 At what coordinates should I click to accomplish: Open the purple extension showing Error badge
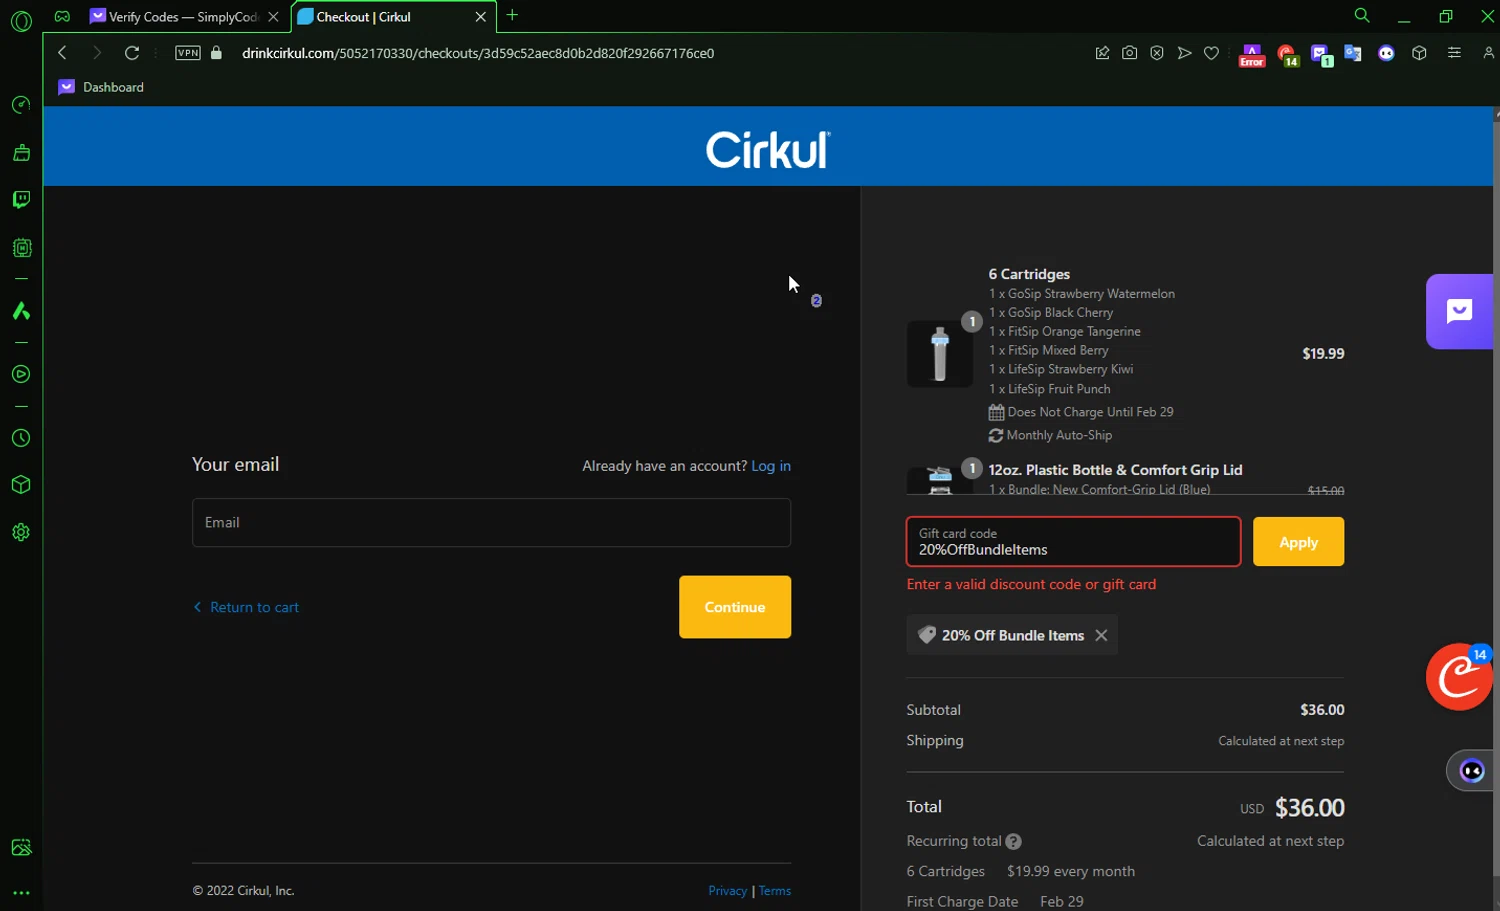(x=1251, y=54)
